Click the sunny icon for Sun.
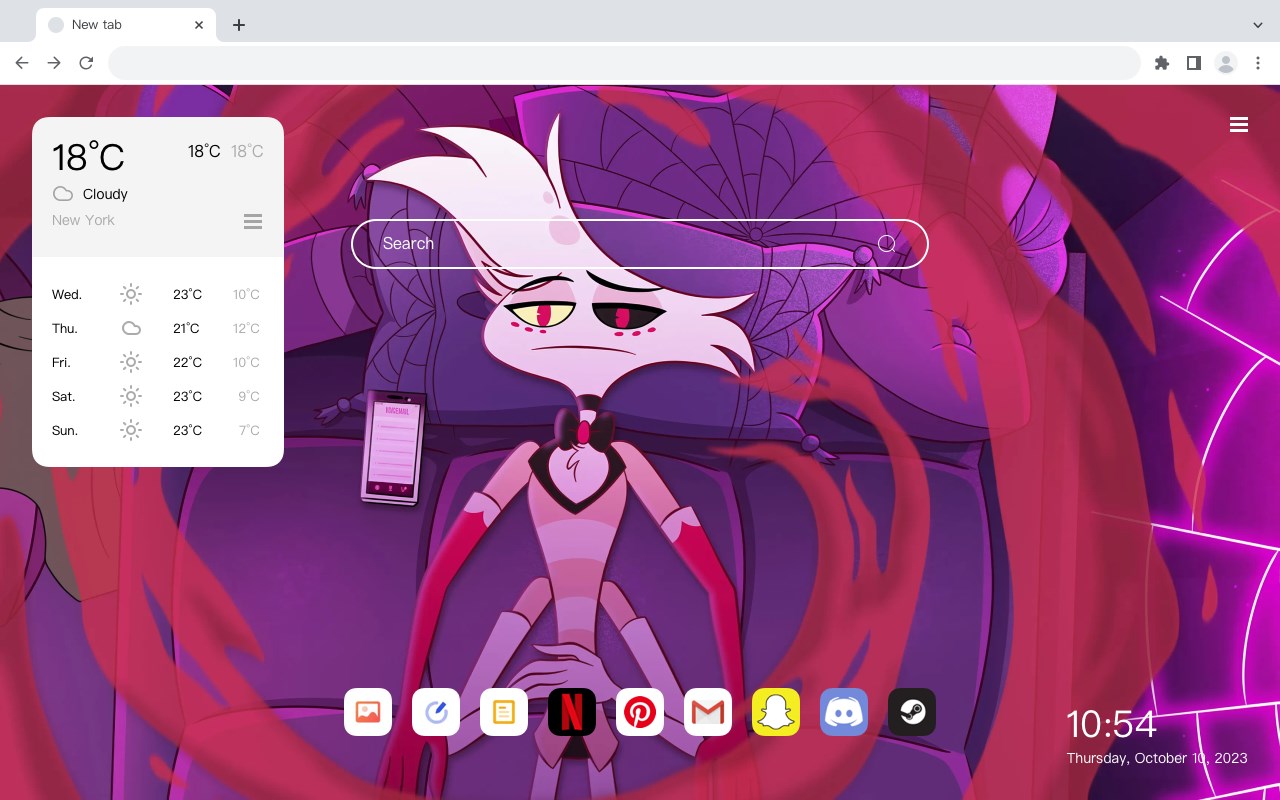The width and height of the screenshot is (1280, 800). point(131,430)
